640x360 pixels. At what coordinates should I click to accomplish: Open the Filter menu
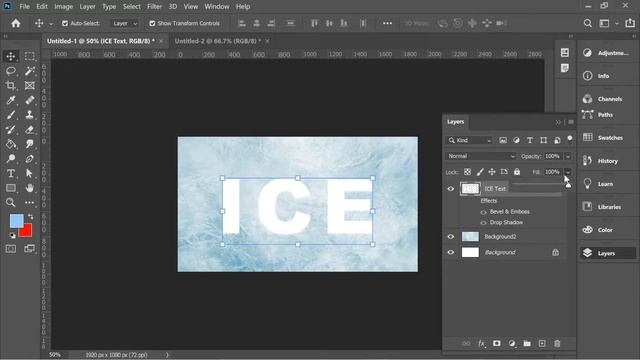pos(154,7)
